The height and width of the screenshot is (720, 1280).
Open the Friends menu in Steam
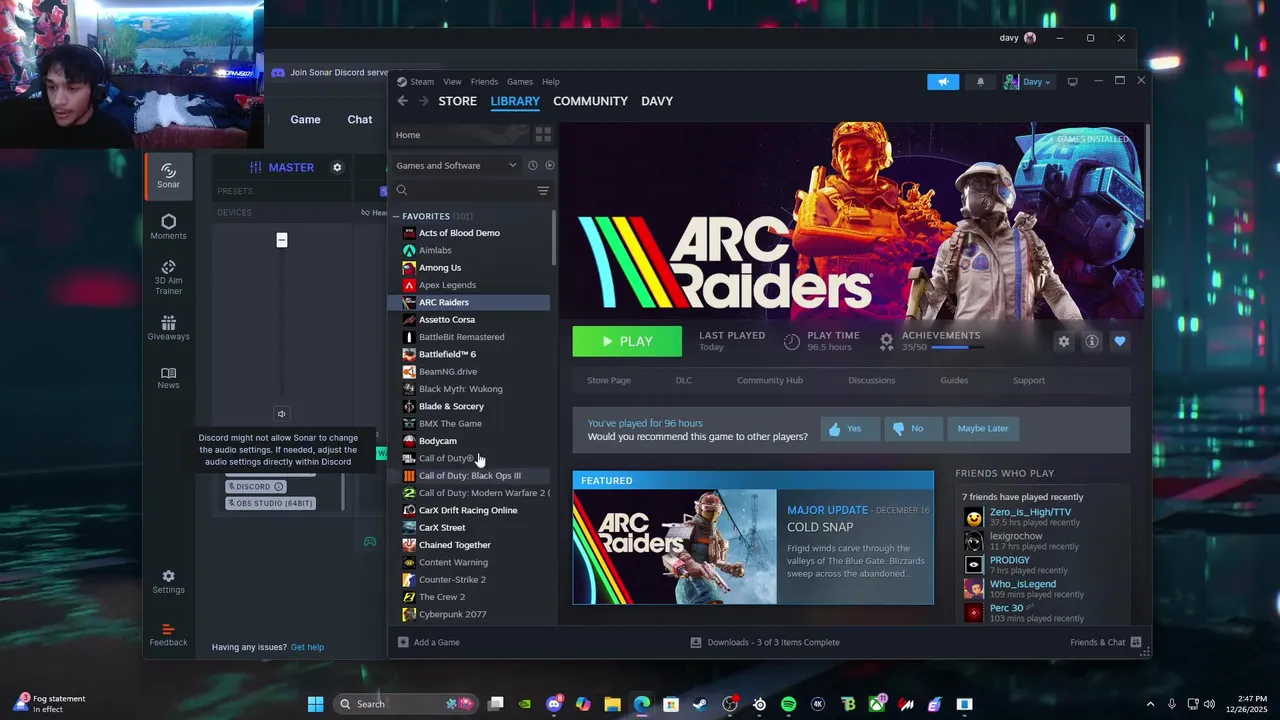(484, 82)
